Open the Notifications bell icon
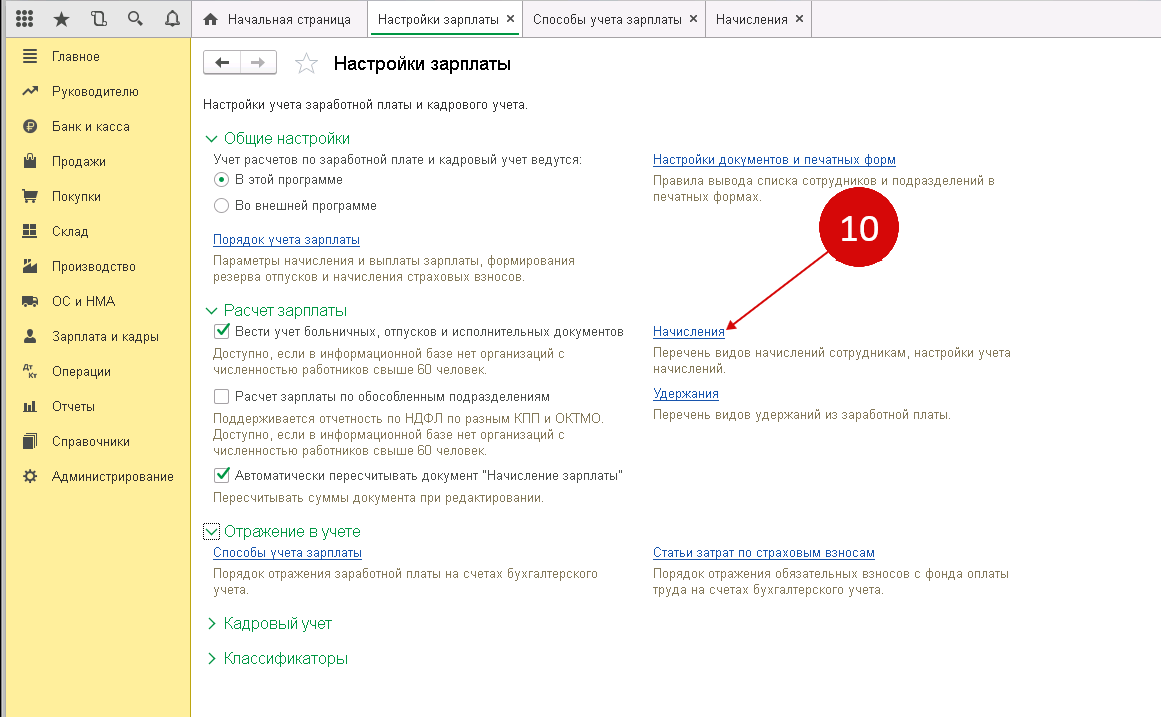 (x=172, y=19)
